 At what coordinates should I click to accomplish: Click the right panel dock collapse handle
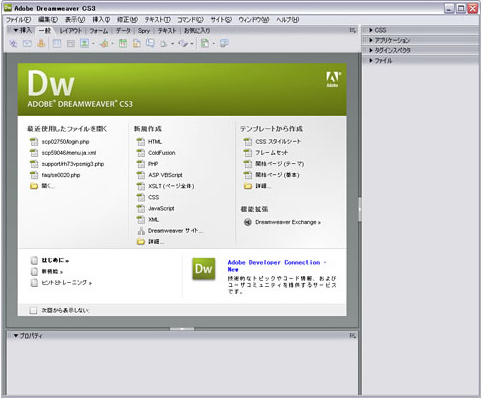click(x=360, y=209)
